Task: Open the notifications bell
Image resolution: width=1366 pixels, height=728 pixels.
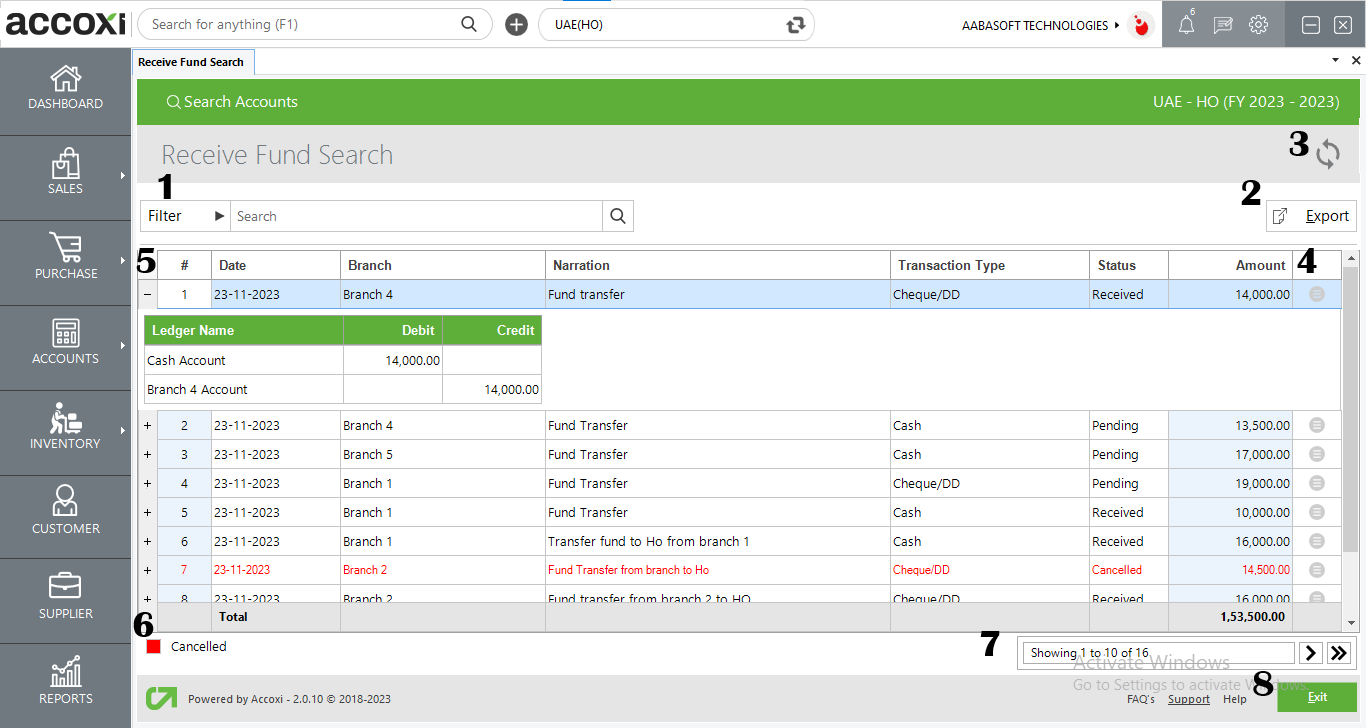Action: click(1186, 24)
